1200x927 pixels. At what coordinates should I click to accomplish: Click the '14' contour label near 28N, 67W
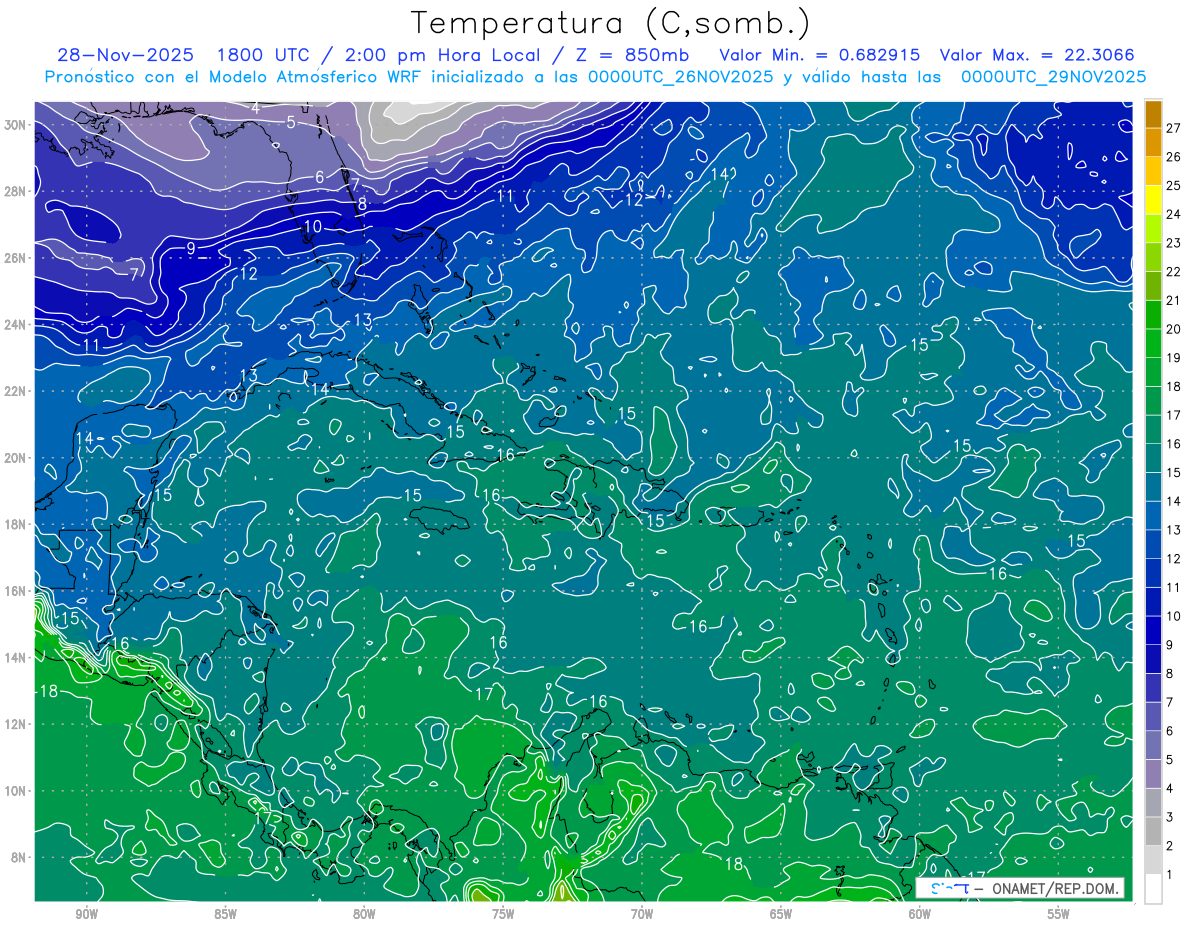click(721, 174)
